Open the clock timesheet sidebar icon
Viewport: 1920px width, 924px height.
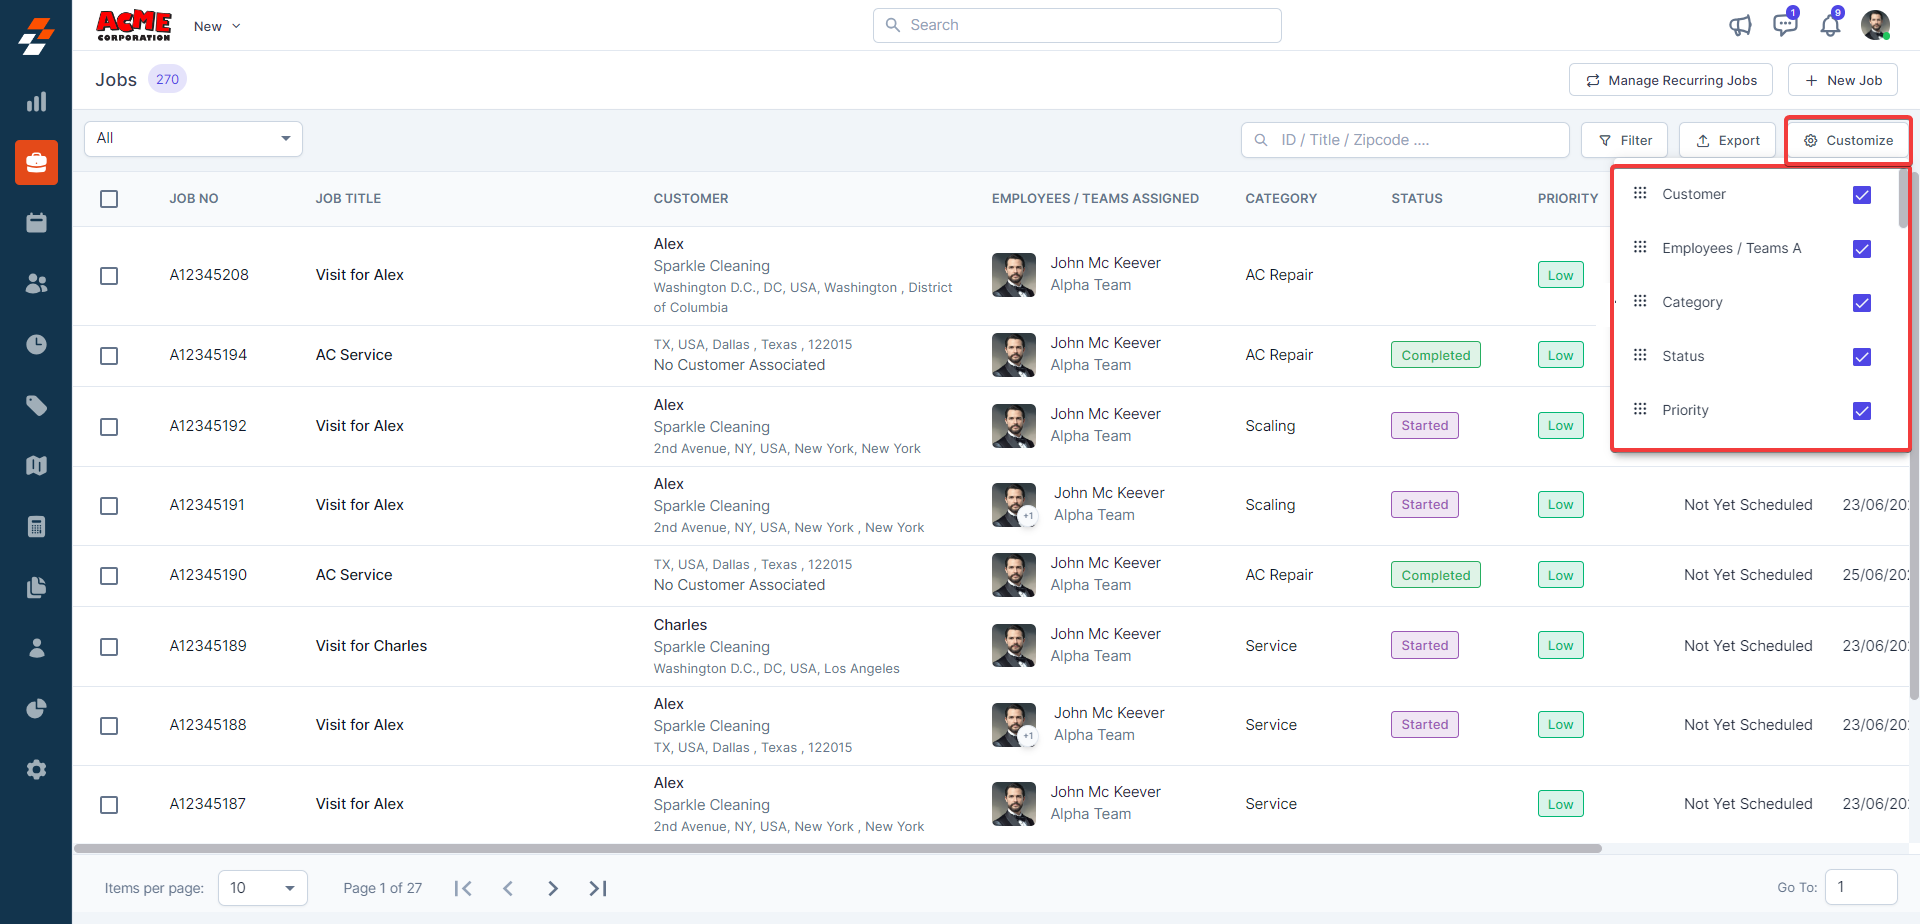pyautogui.click(x=36, y=345)
